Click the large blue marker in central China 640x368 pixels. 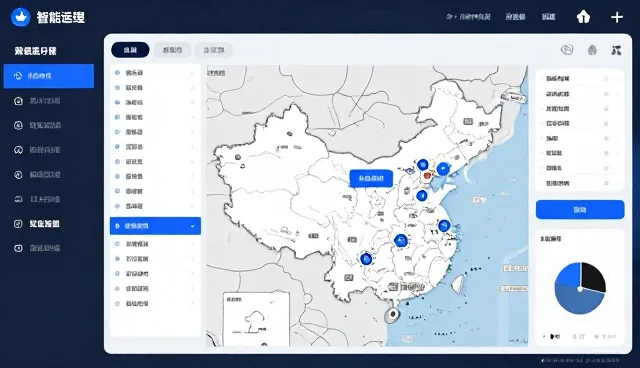pos(401,241)
